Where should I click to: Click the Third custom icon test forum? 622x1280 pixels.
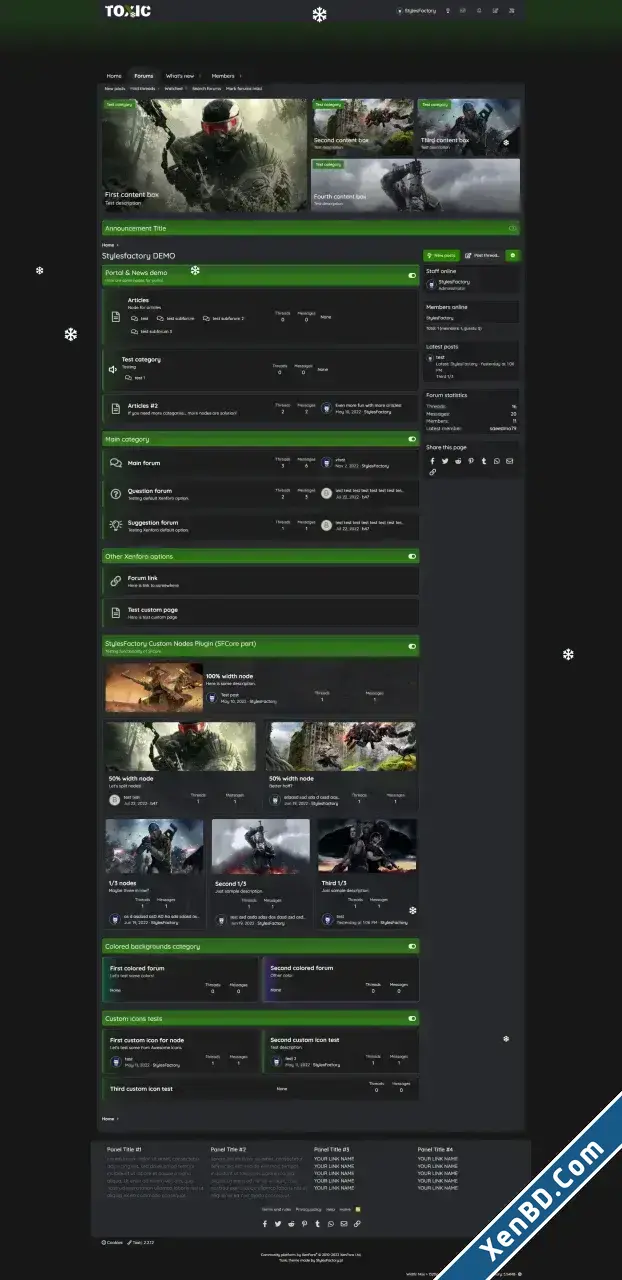[x=141, y=1088]
